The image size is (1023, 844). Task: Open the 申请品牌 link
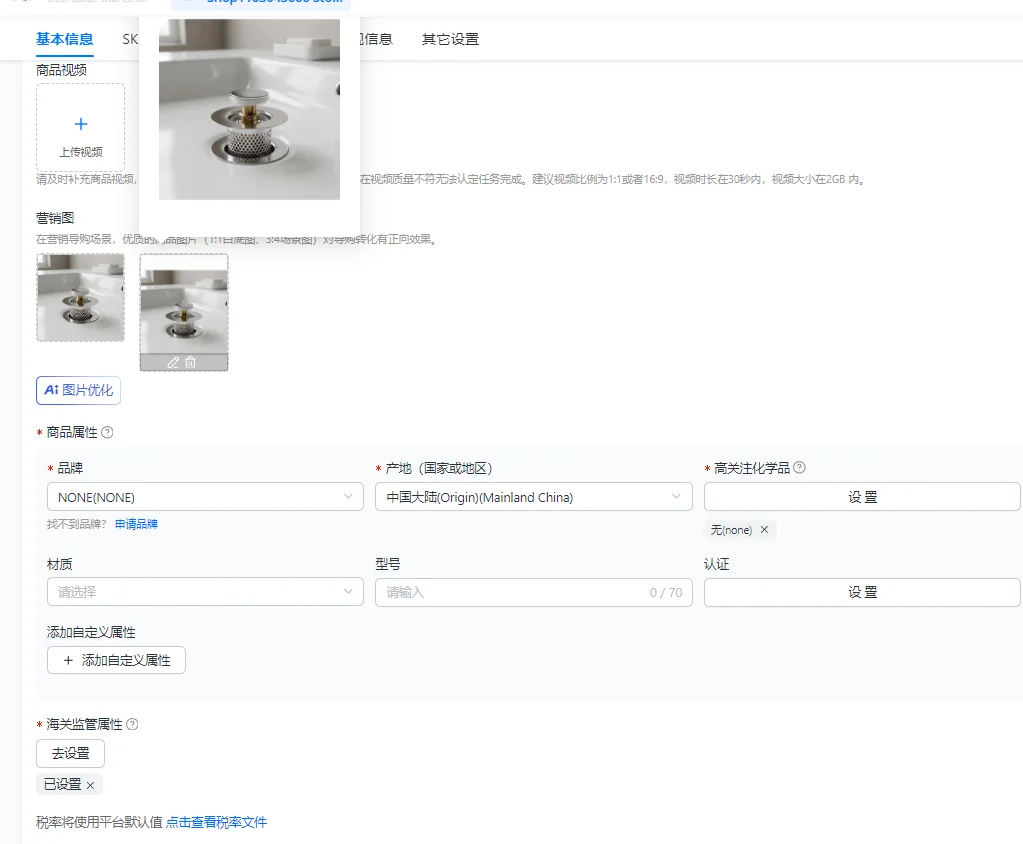pos(136,524)
